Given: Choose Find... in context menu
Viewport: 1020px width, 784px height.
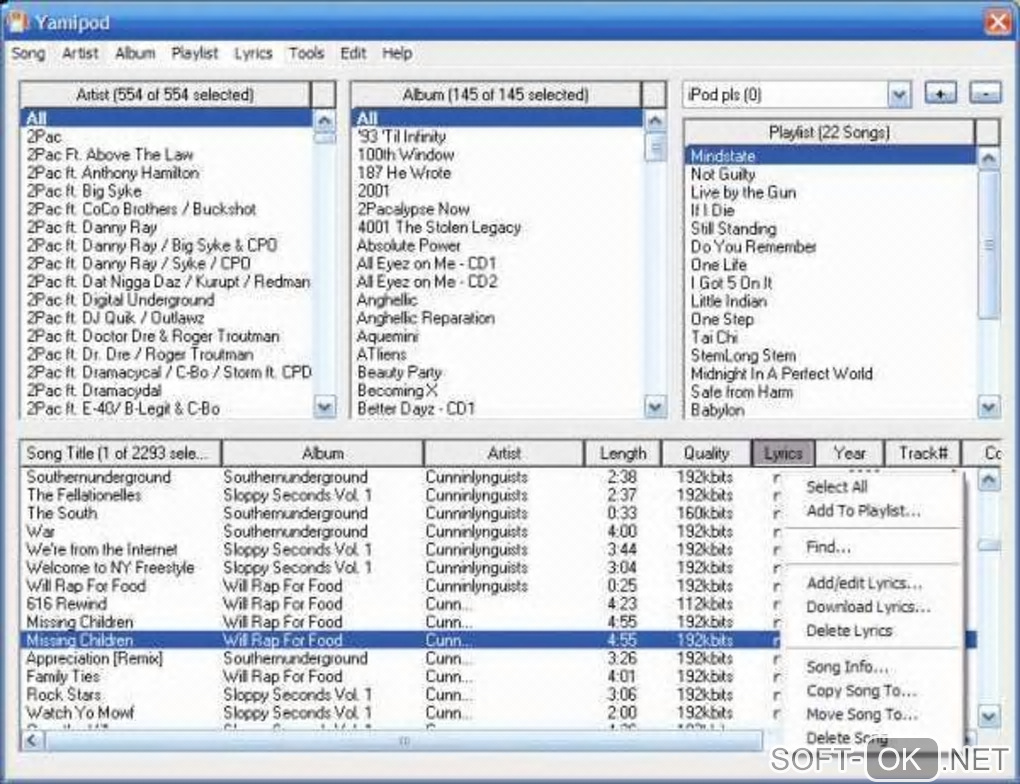Looking at the screenshot, I should 828,547.
